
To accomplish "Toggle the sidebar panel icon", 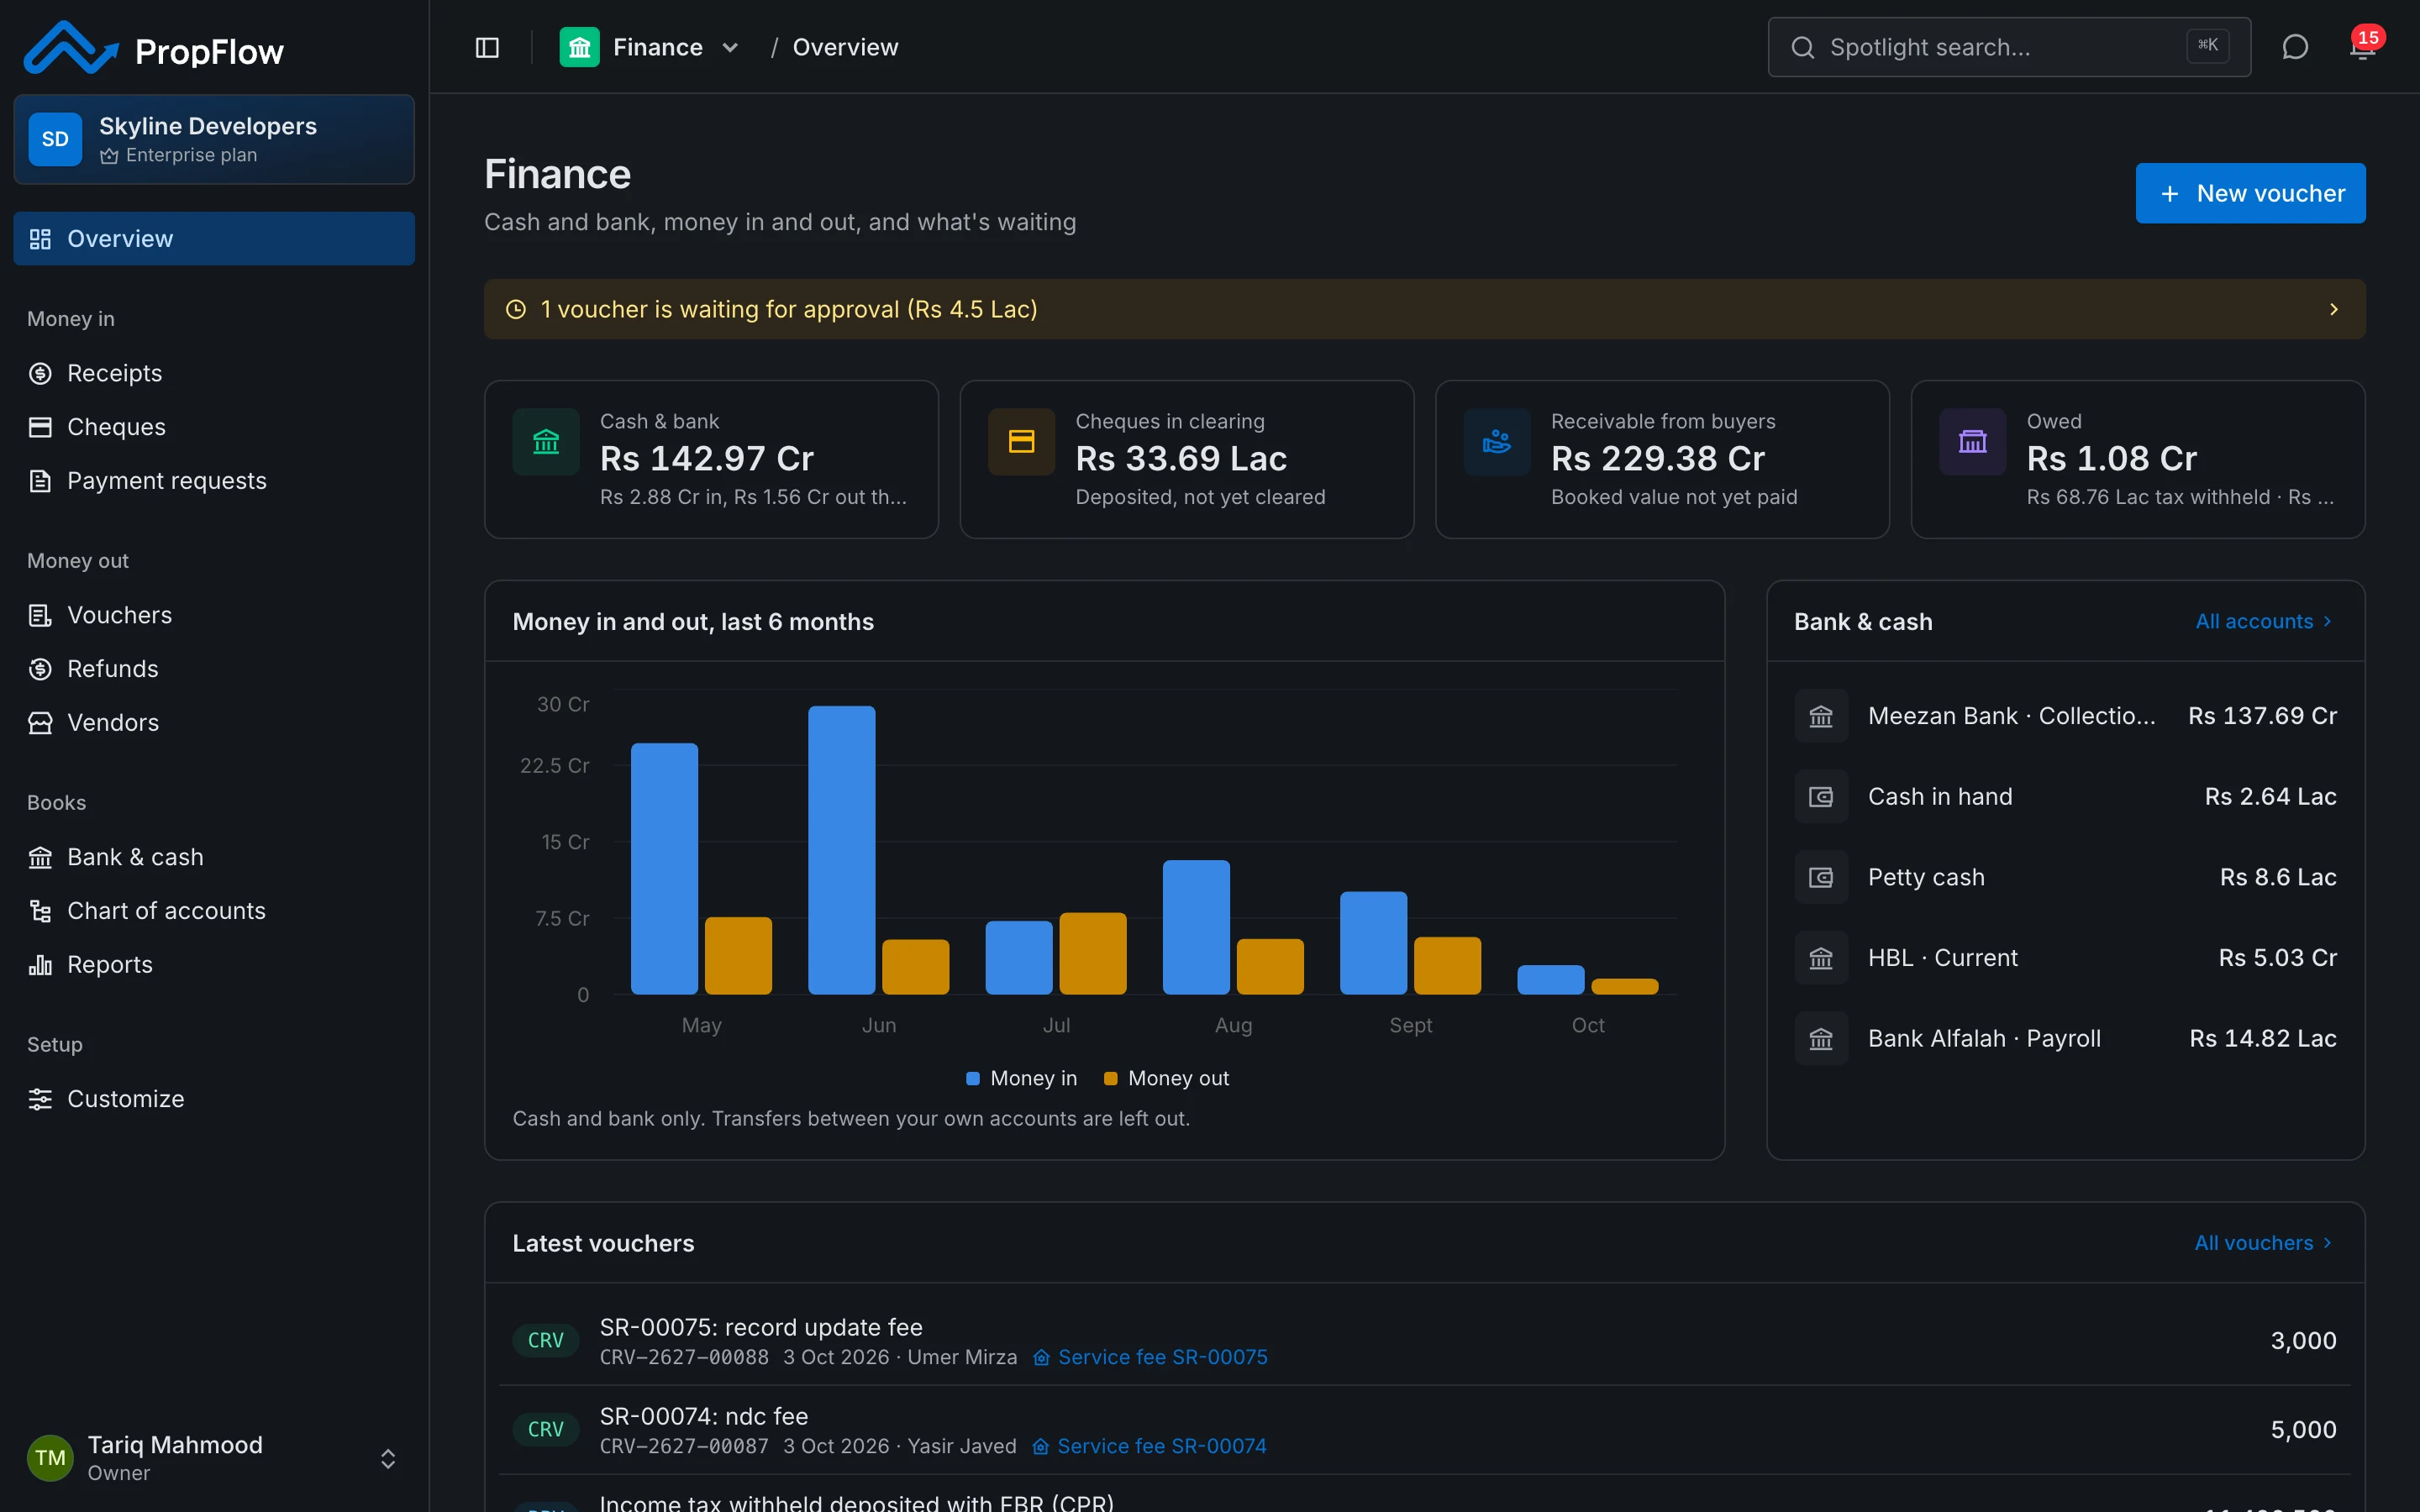I will coord(487,47).
